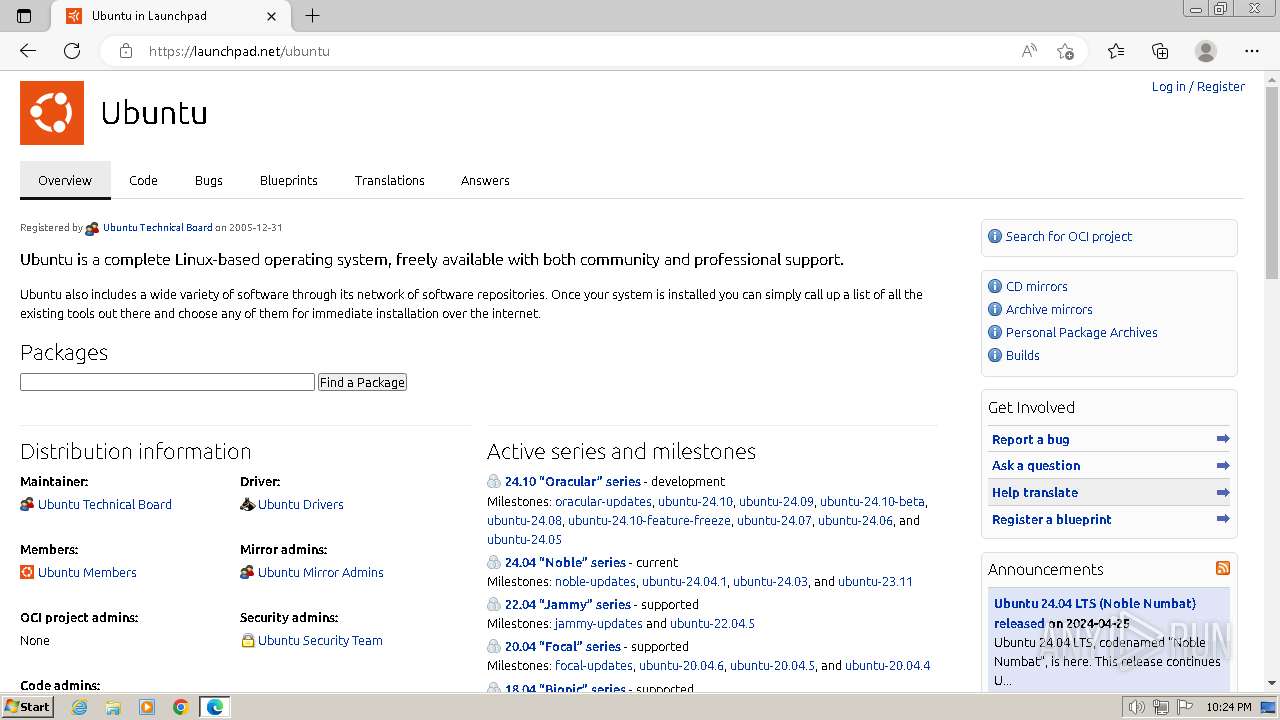View site information lock icon

pos(126,51)
